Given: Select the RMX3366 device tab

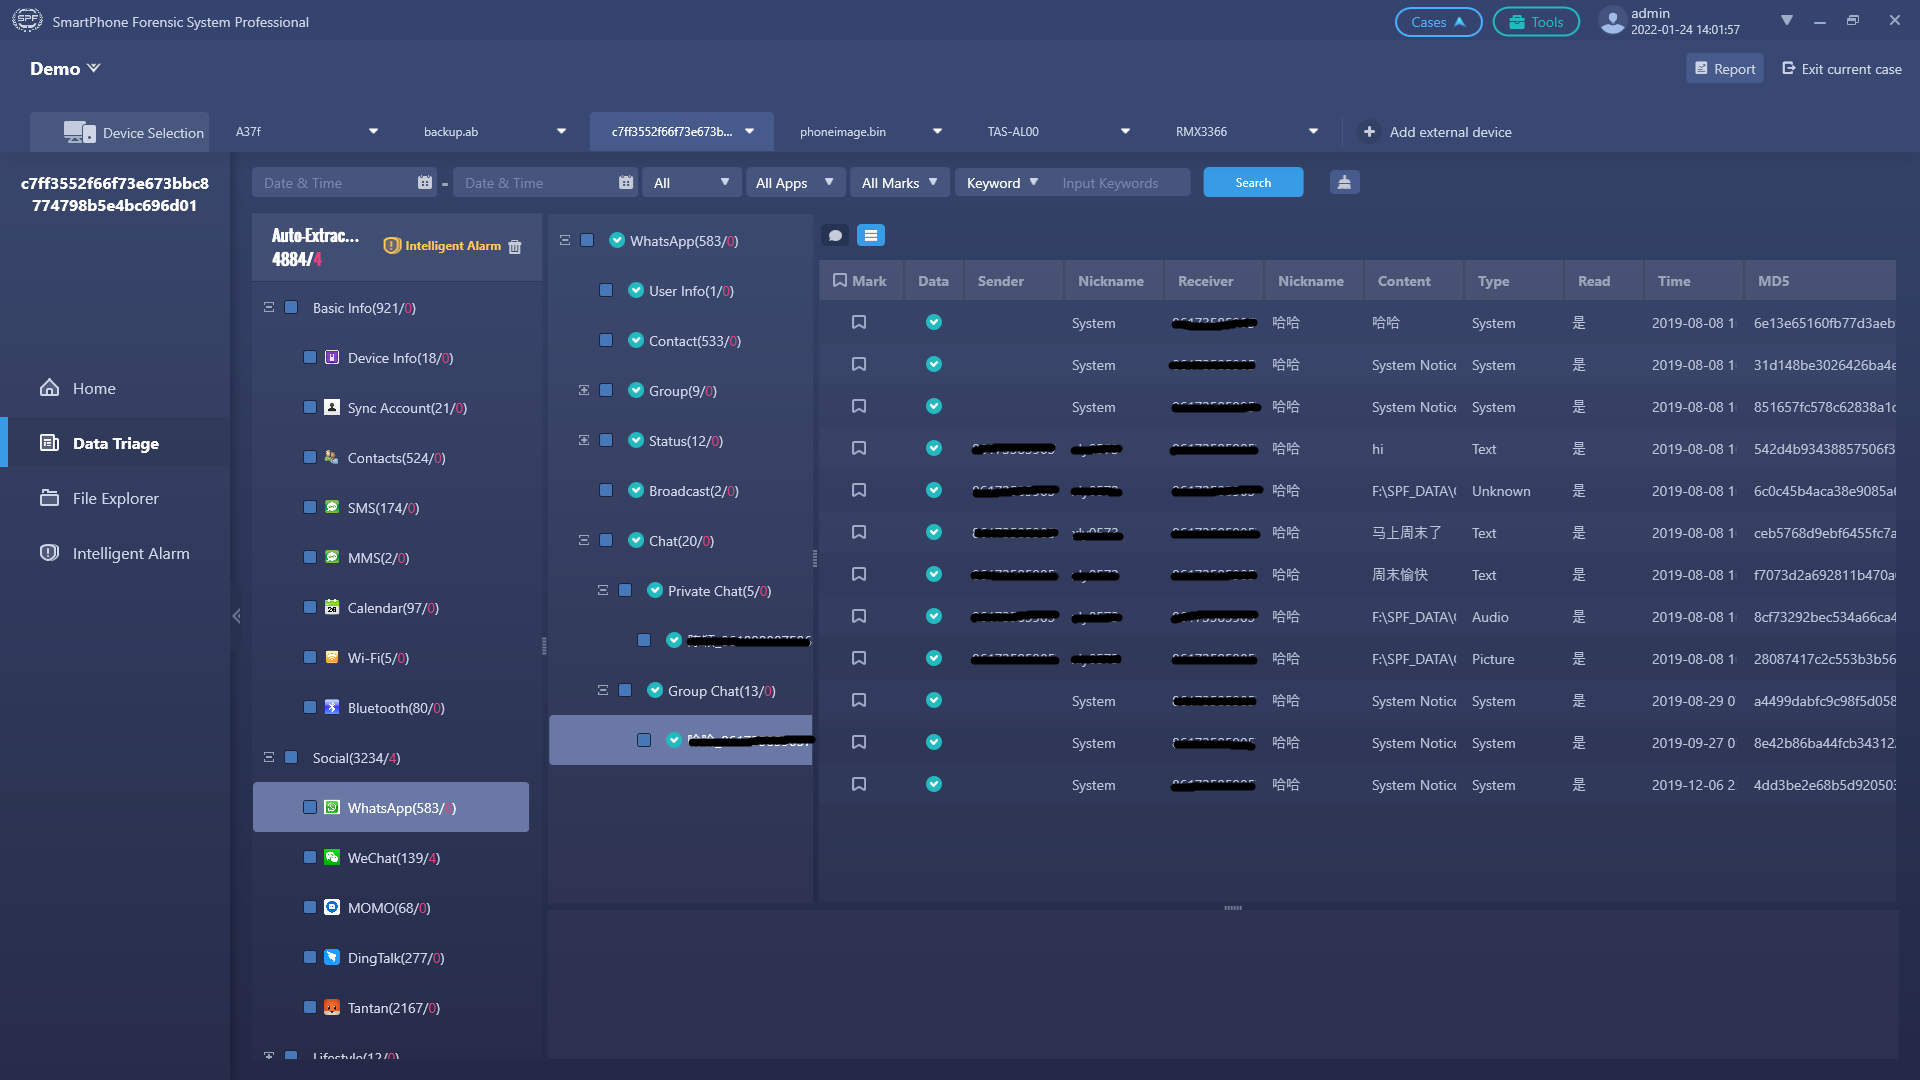Looking at the screenshot, I should 1247,132.
